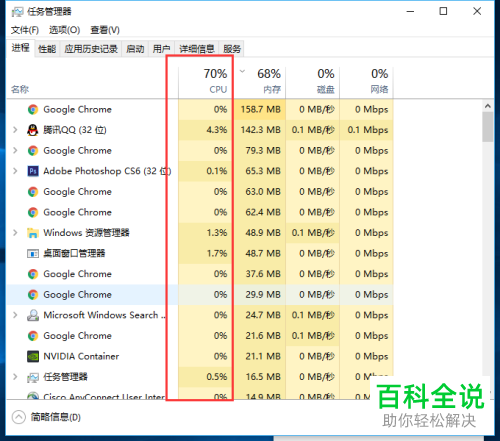The height and width of the screenshot is (441, 500).
Task: Sort by the 70% CPU column header
Action: click(205, 82)
